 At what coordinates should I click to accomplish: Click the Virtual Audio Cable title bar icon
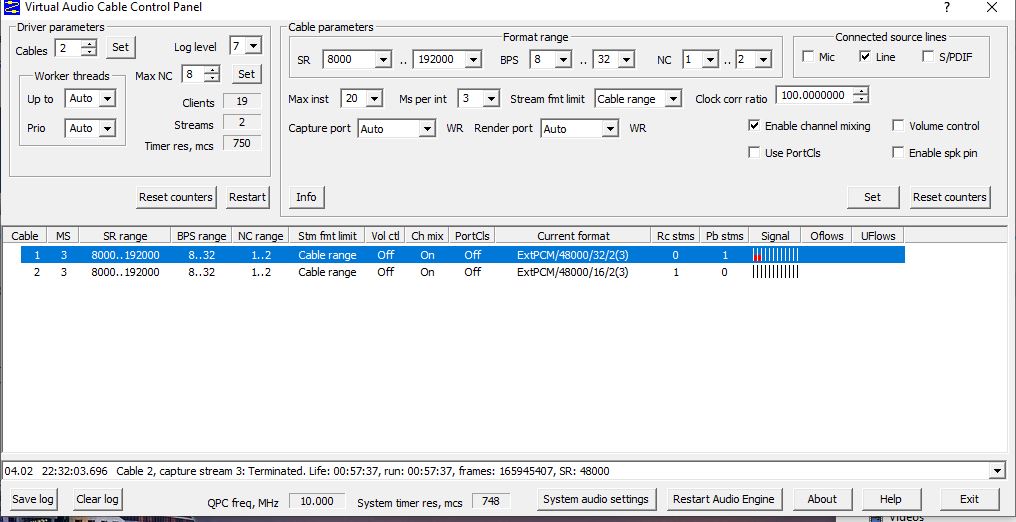(x=10, y=8)
